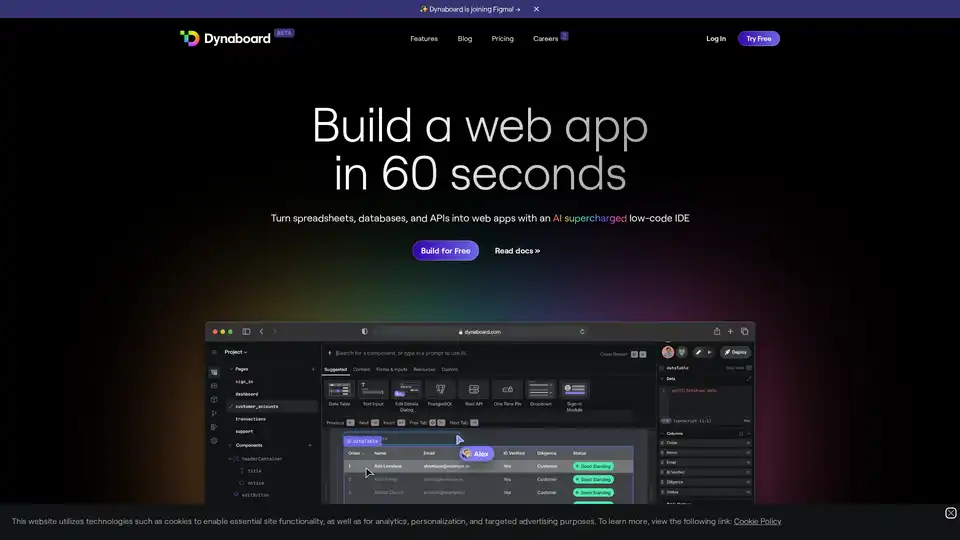The height and width of the screenshot is (540, 960).
Task: Choose the Sign-in Module component icon
Action: coord(574,390)
